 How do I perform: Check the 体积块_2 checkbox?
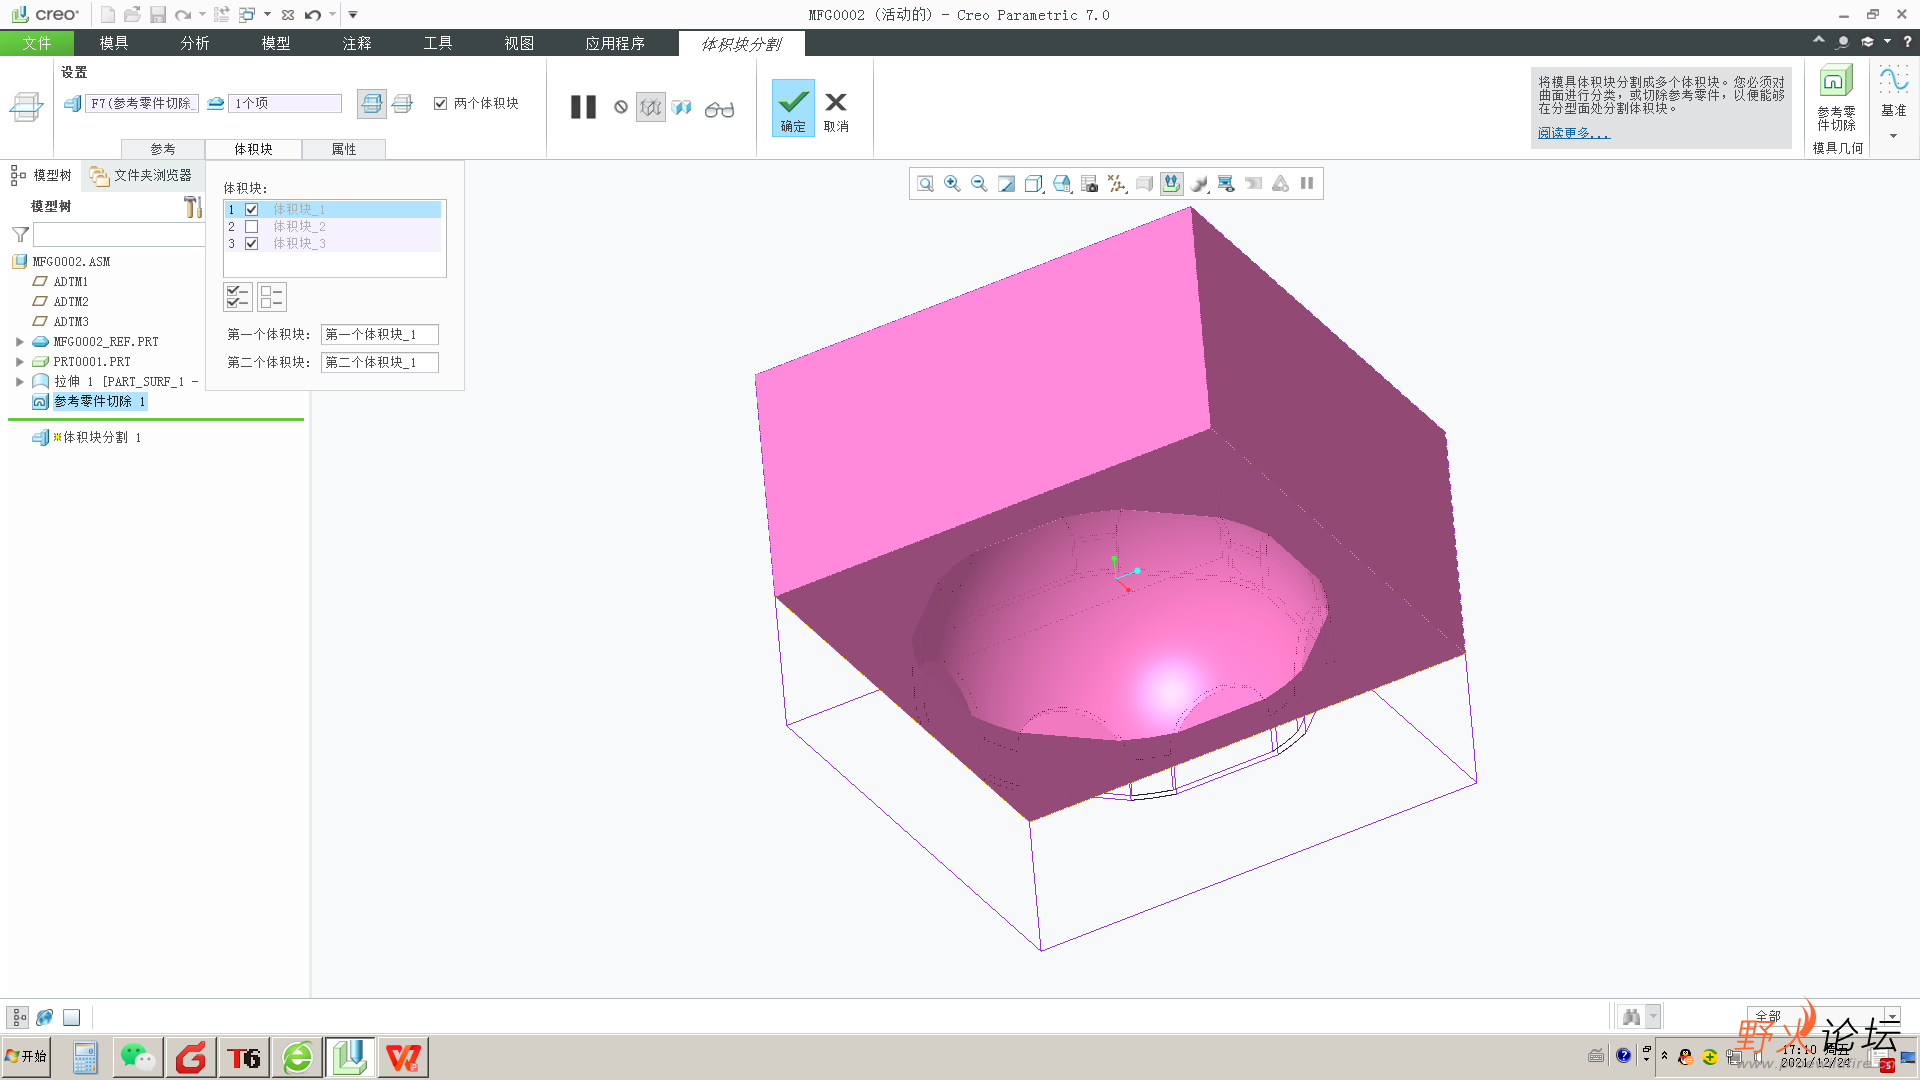tap(252, 227)
